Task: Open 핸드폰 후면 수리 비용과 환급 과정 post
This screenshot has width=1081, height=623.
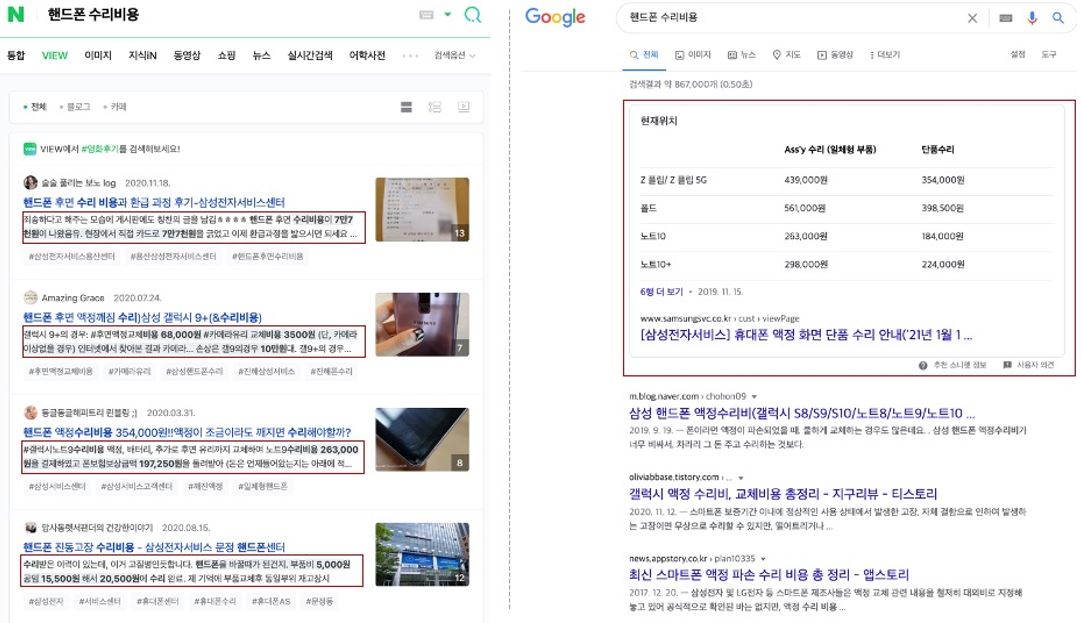Action: pyautogui.click(x=154, y=202)
